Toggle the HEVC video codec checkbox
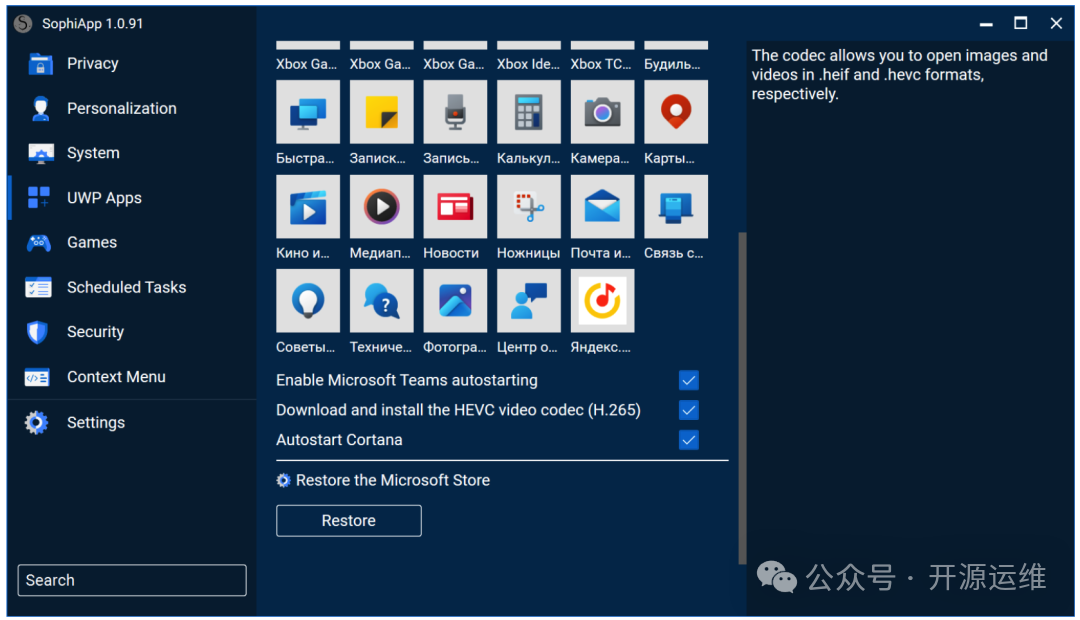 click(x=688, y=410)
